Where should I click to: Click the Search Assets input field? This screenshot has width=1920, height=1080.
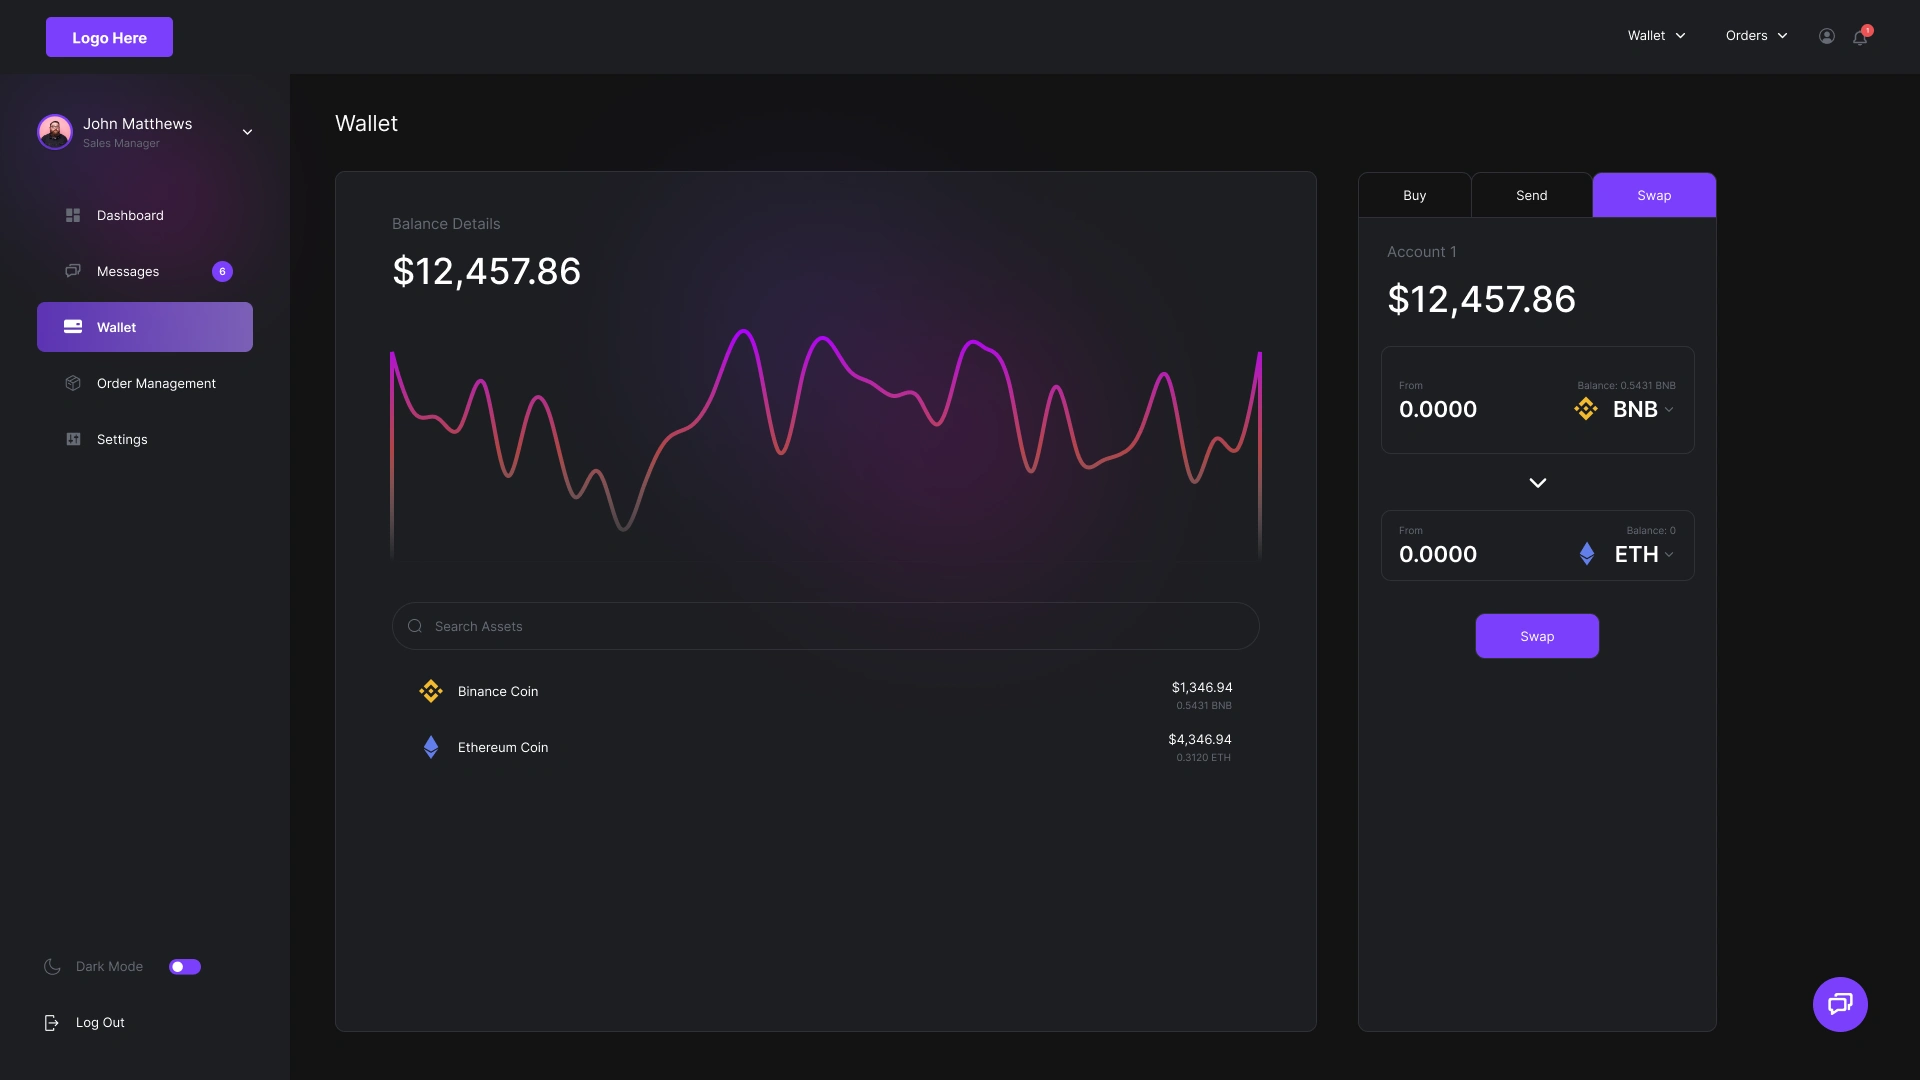tap(825, 626)
